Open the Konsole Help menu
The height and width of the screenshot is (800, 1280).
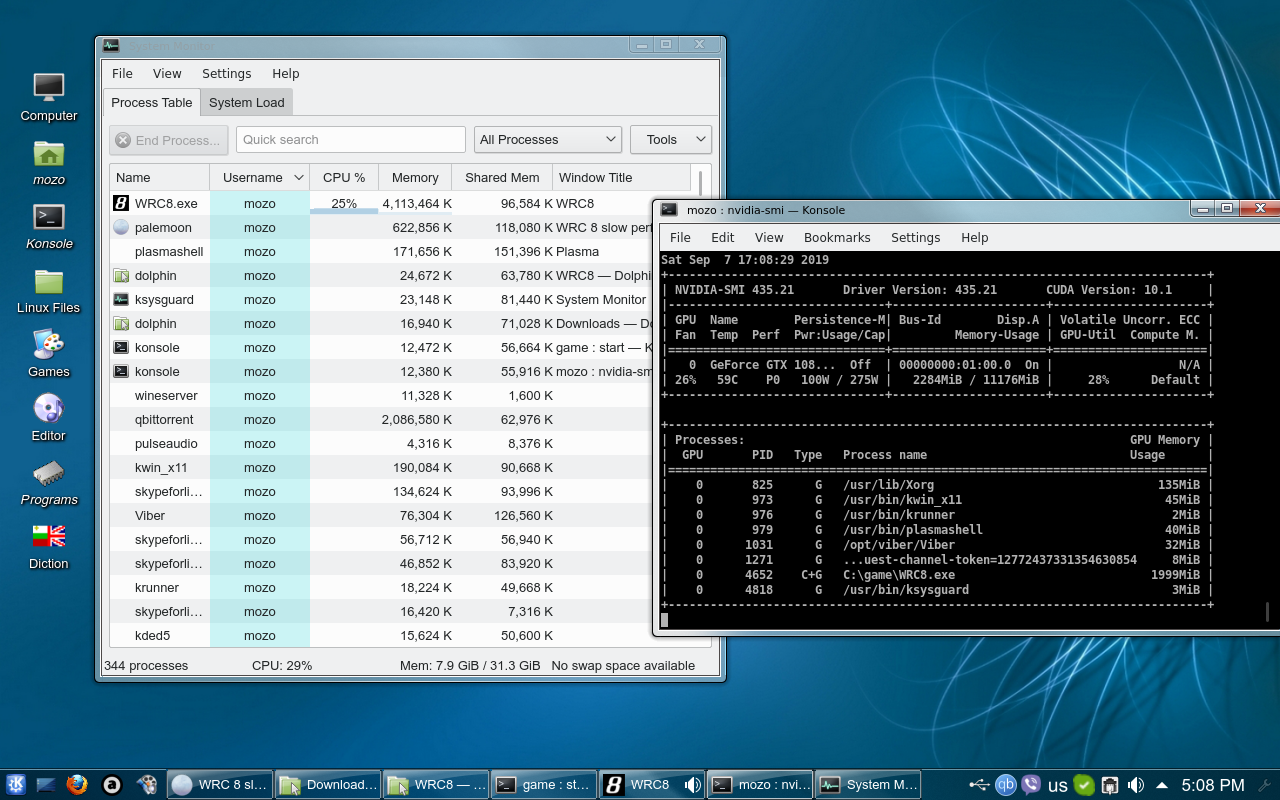(x=975, y=237)
